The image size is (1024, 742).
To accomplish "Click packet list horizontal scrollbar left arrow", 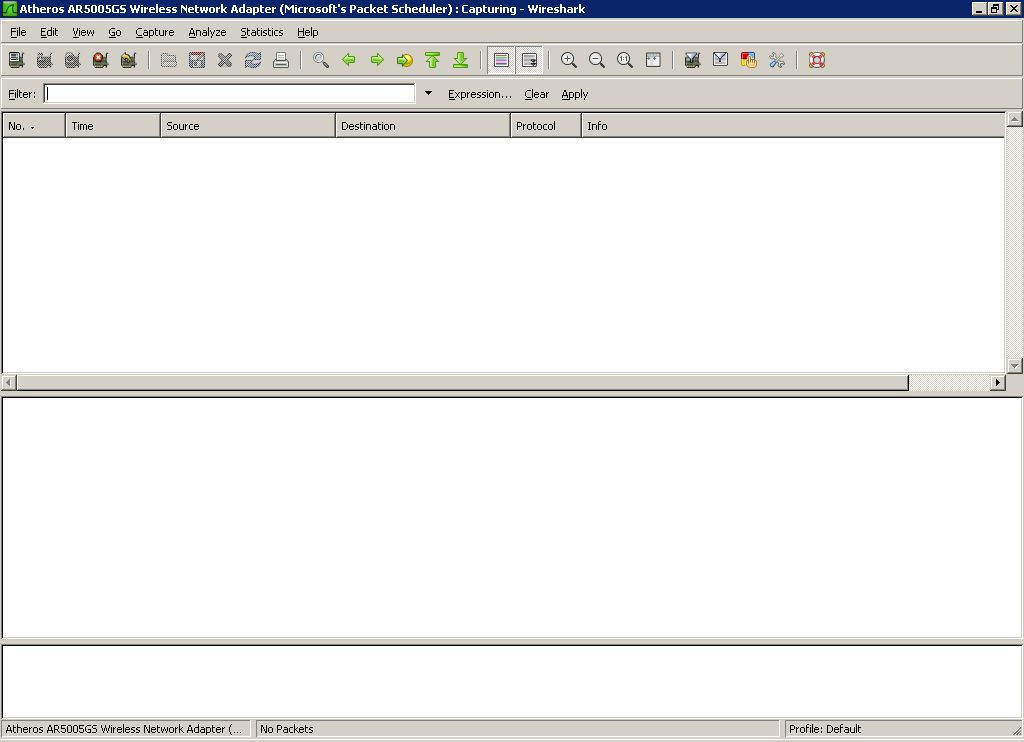I will 9,382.
